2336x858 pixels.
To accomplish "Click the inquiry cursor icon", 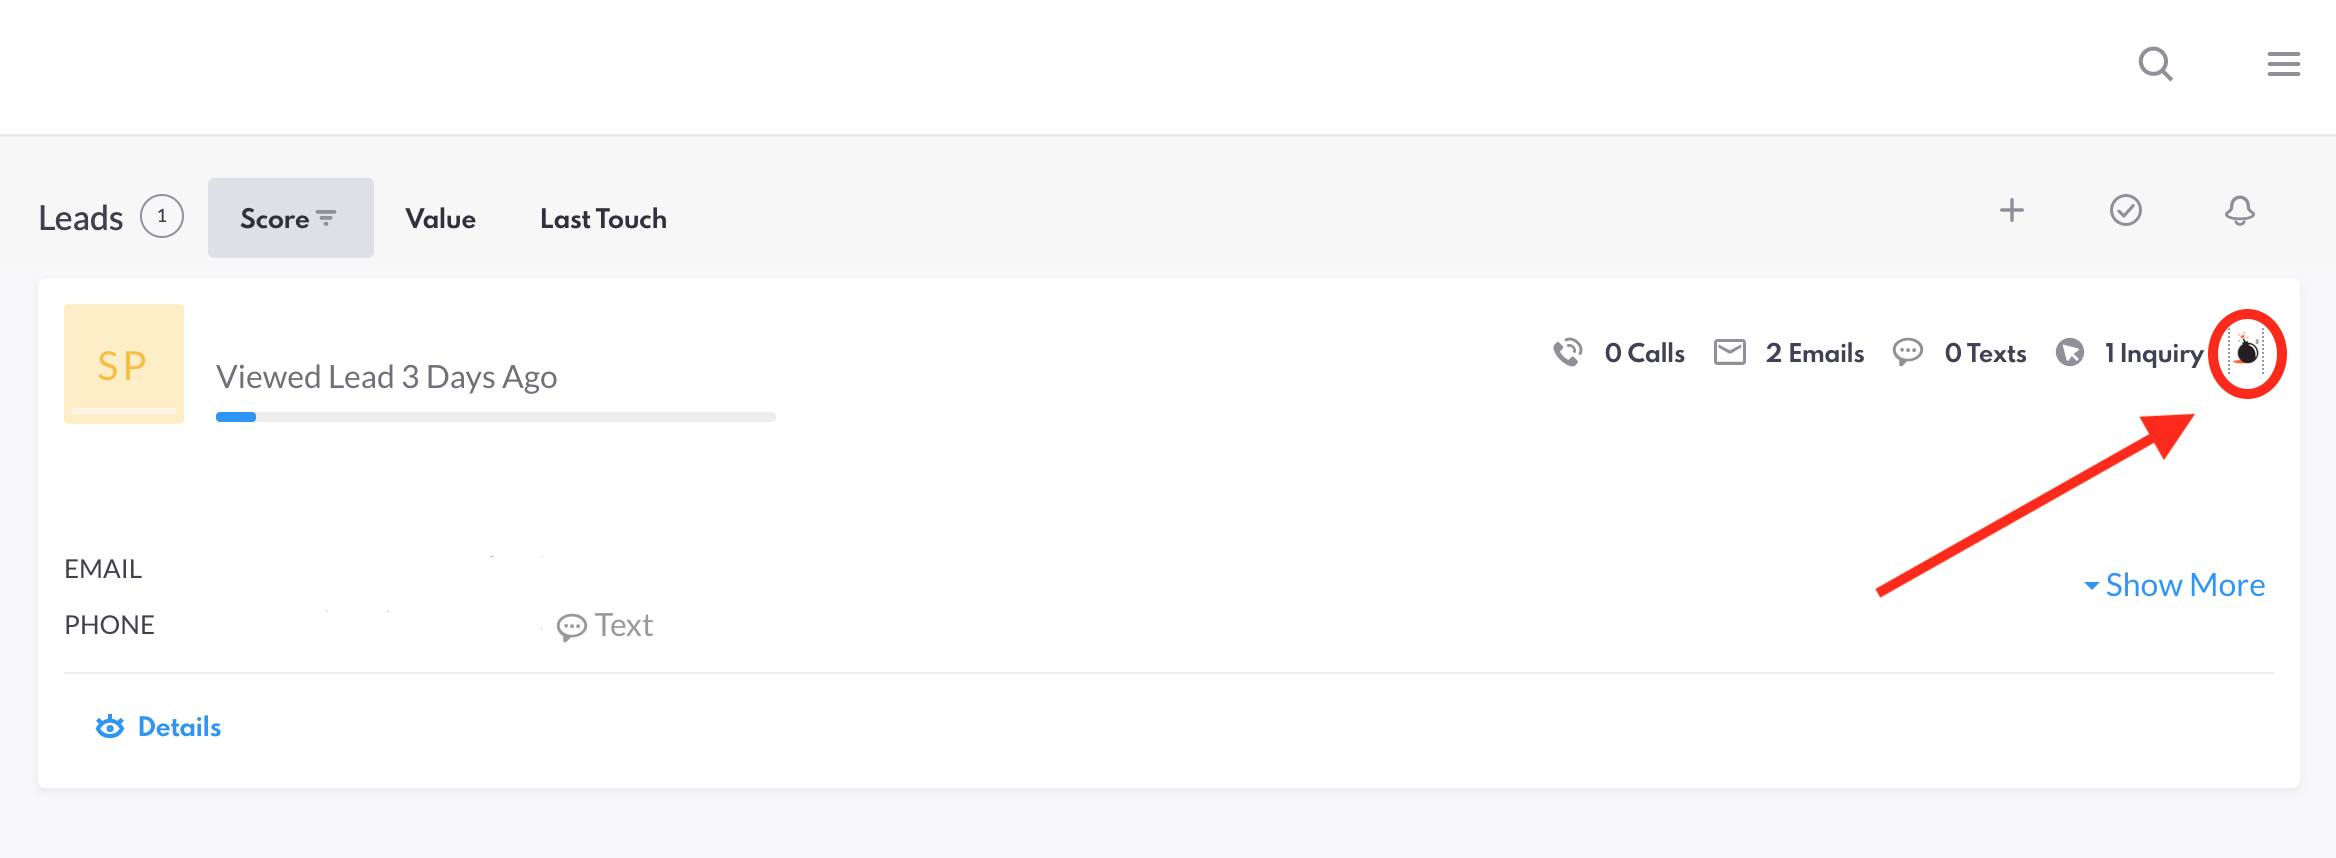I will point(2069,352).
